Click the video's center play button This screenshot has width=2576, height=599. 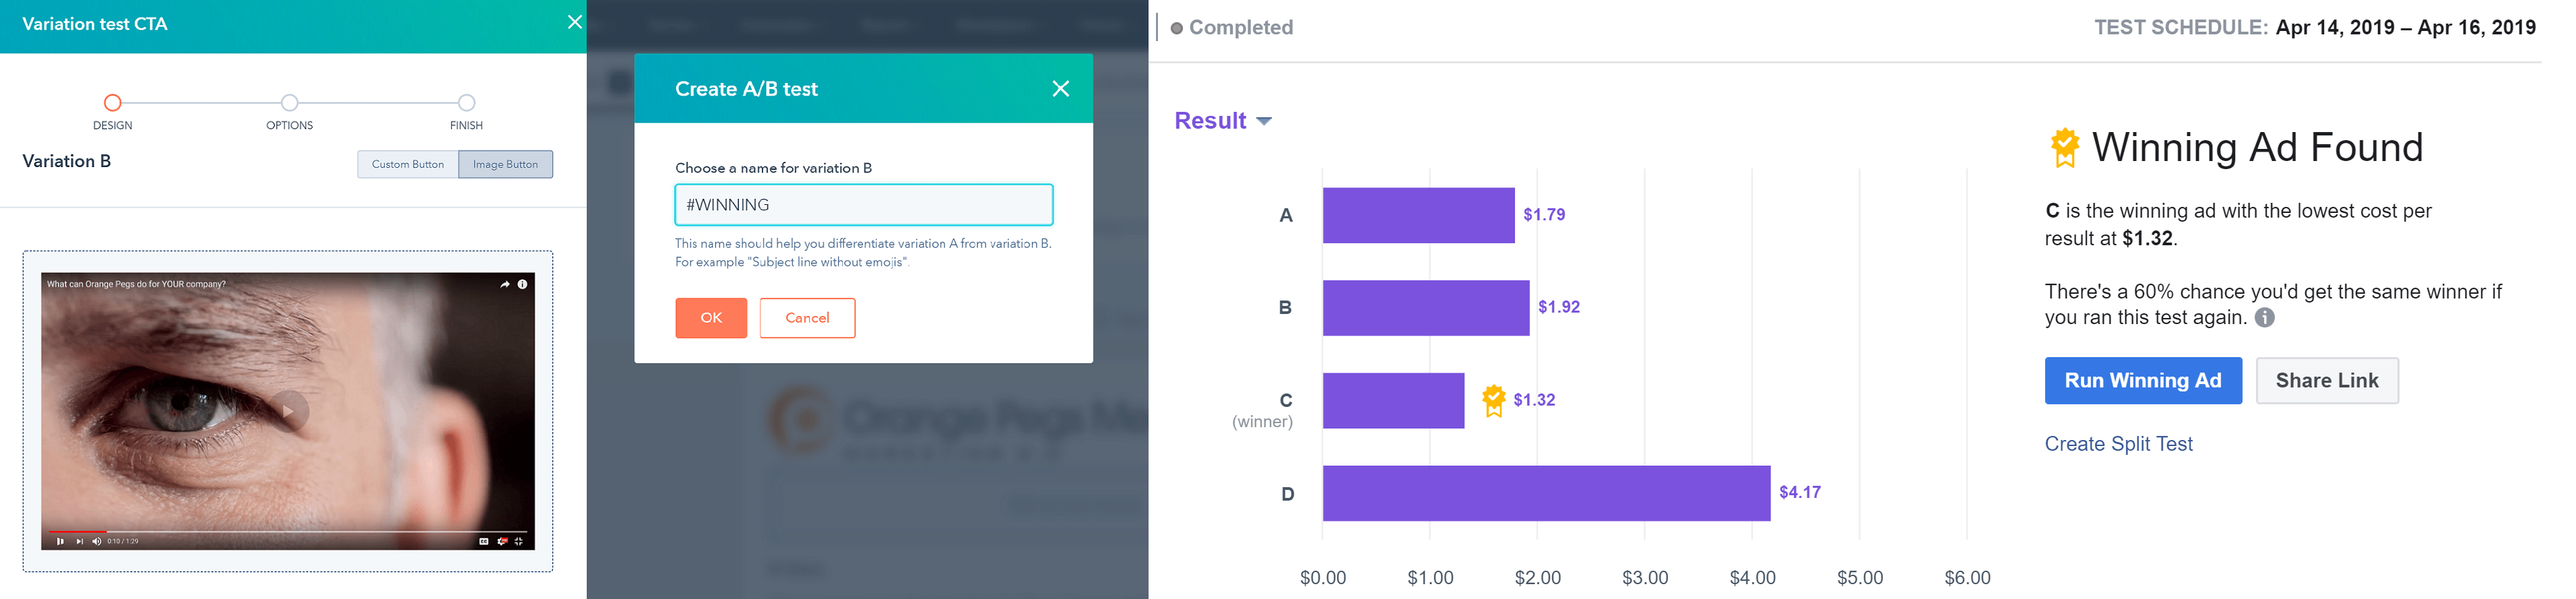pos(288,411)
